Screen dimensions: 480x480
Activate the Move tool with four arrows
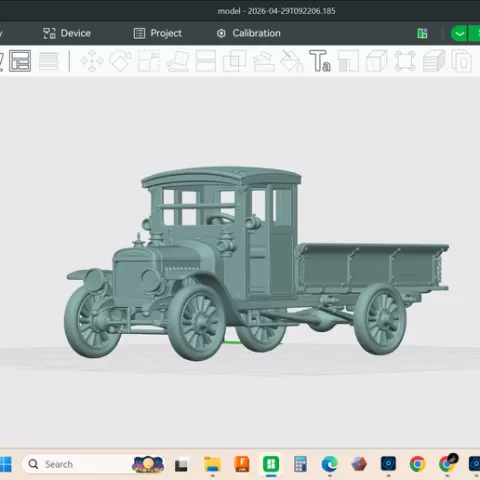(x=92, y=61)
